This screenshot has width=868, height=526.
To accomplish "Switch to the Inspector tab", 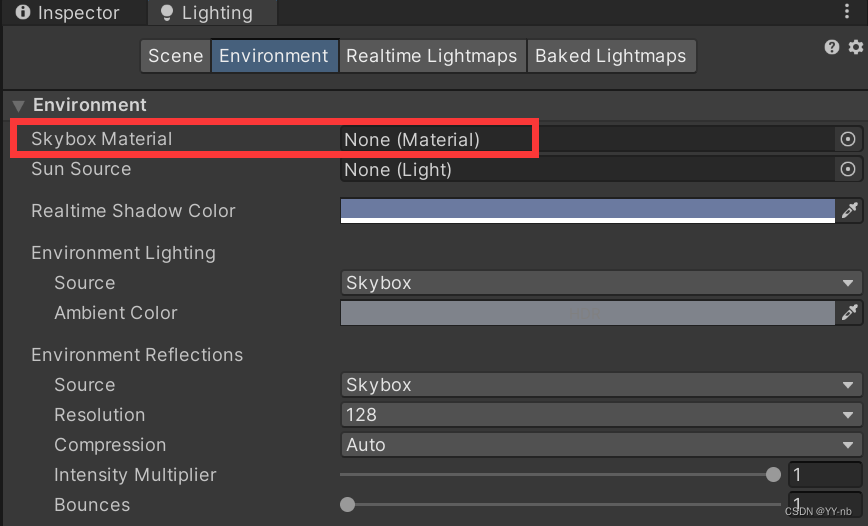I will [x=75, y=12].
